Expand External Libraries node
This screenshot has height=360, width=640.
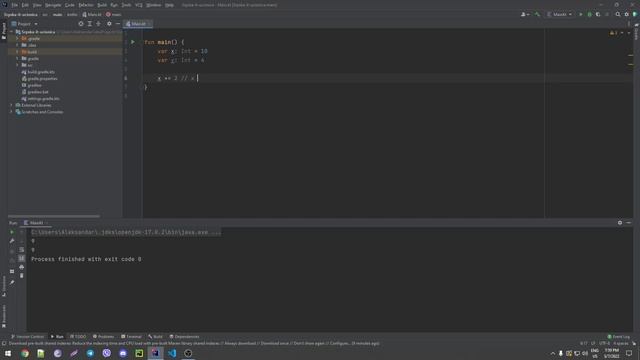[x=11, y=105]
